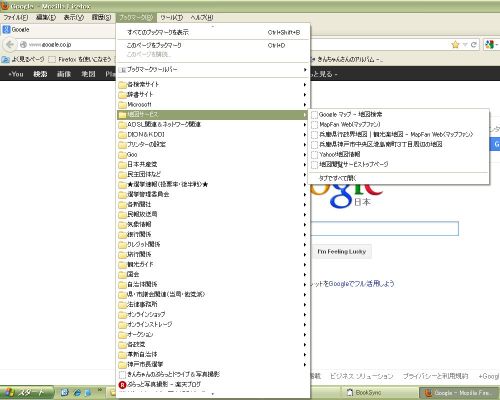Click the reload icon in address bar
This screenshot has width=500, height=400.
coord(473,45)
